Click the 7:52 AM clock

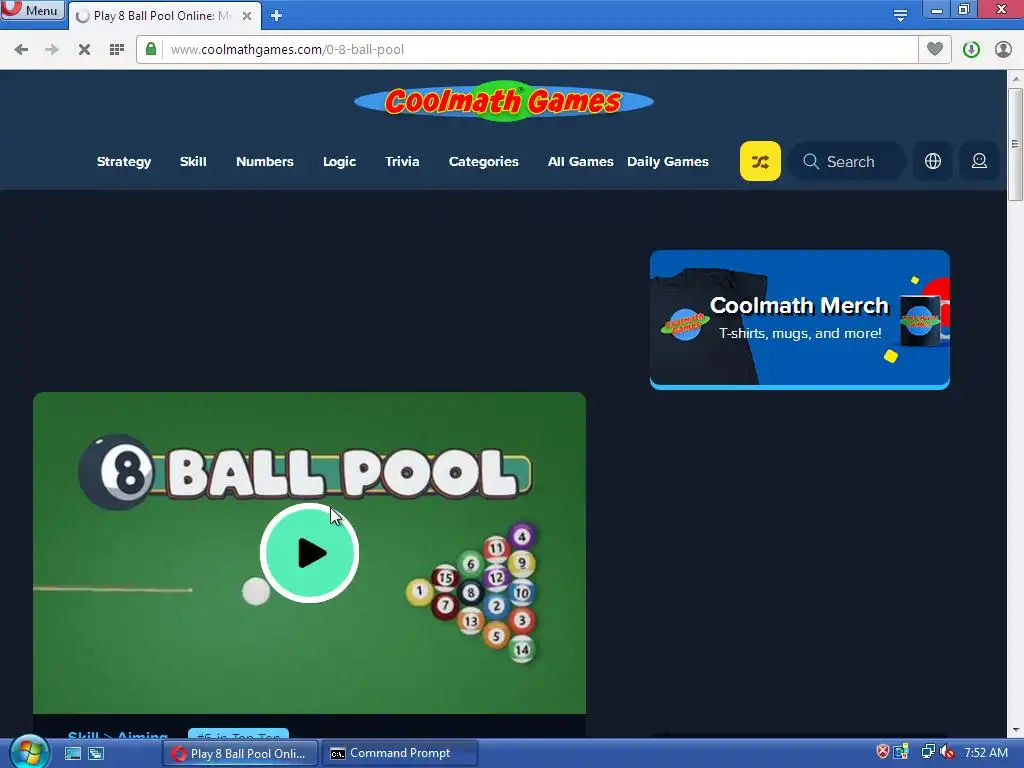click(986, 753)
